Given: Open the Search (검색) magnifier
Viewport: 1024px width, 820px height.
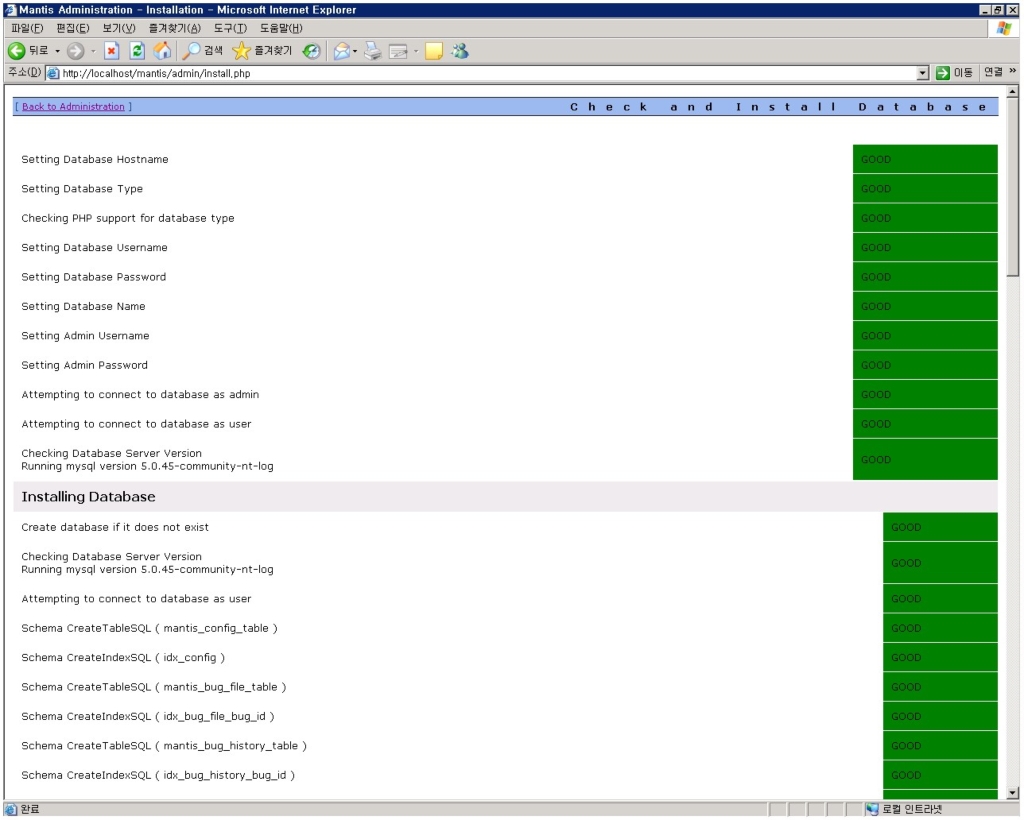Looking at the screenshot, I should tap(191, 51).
